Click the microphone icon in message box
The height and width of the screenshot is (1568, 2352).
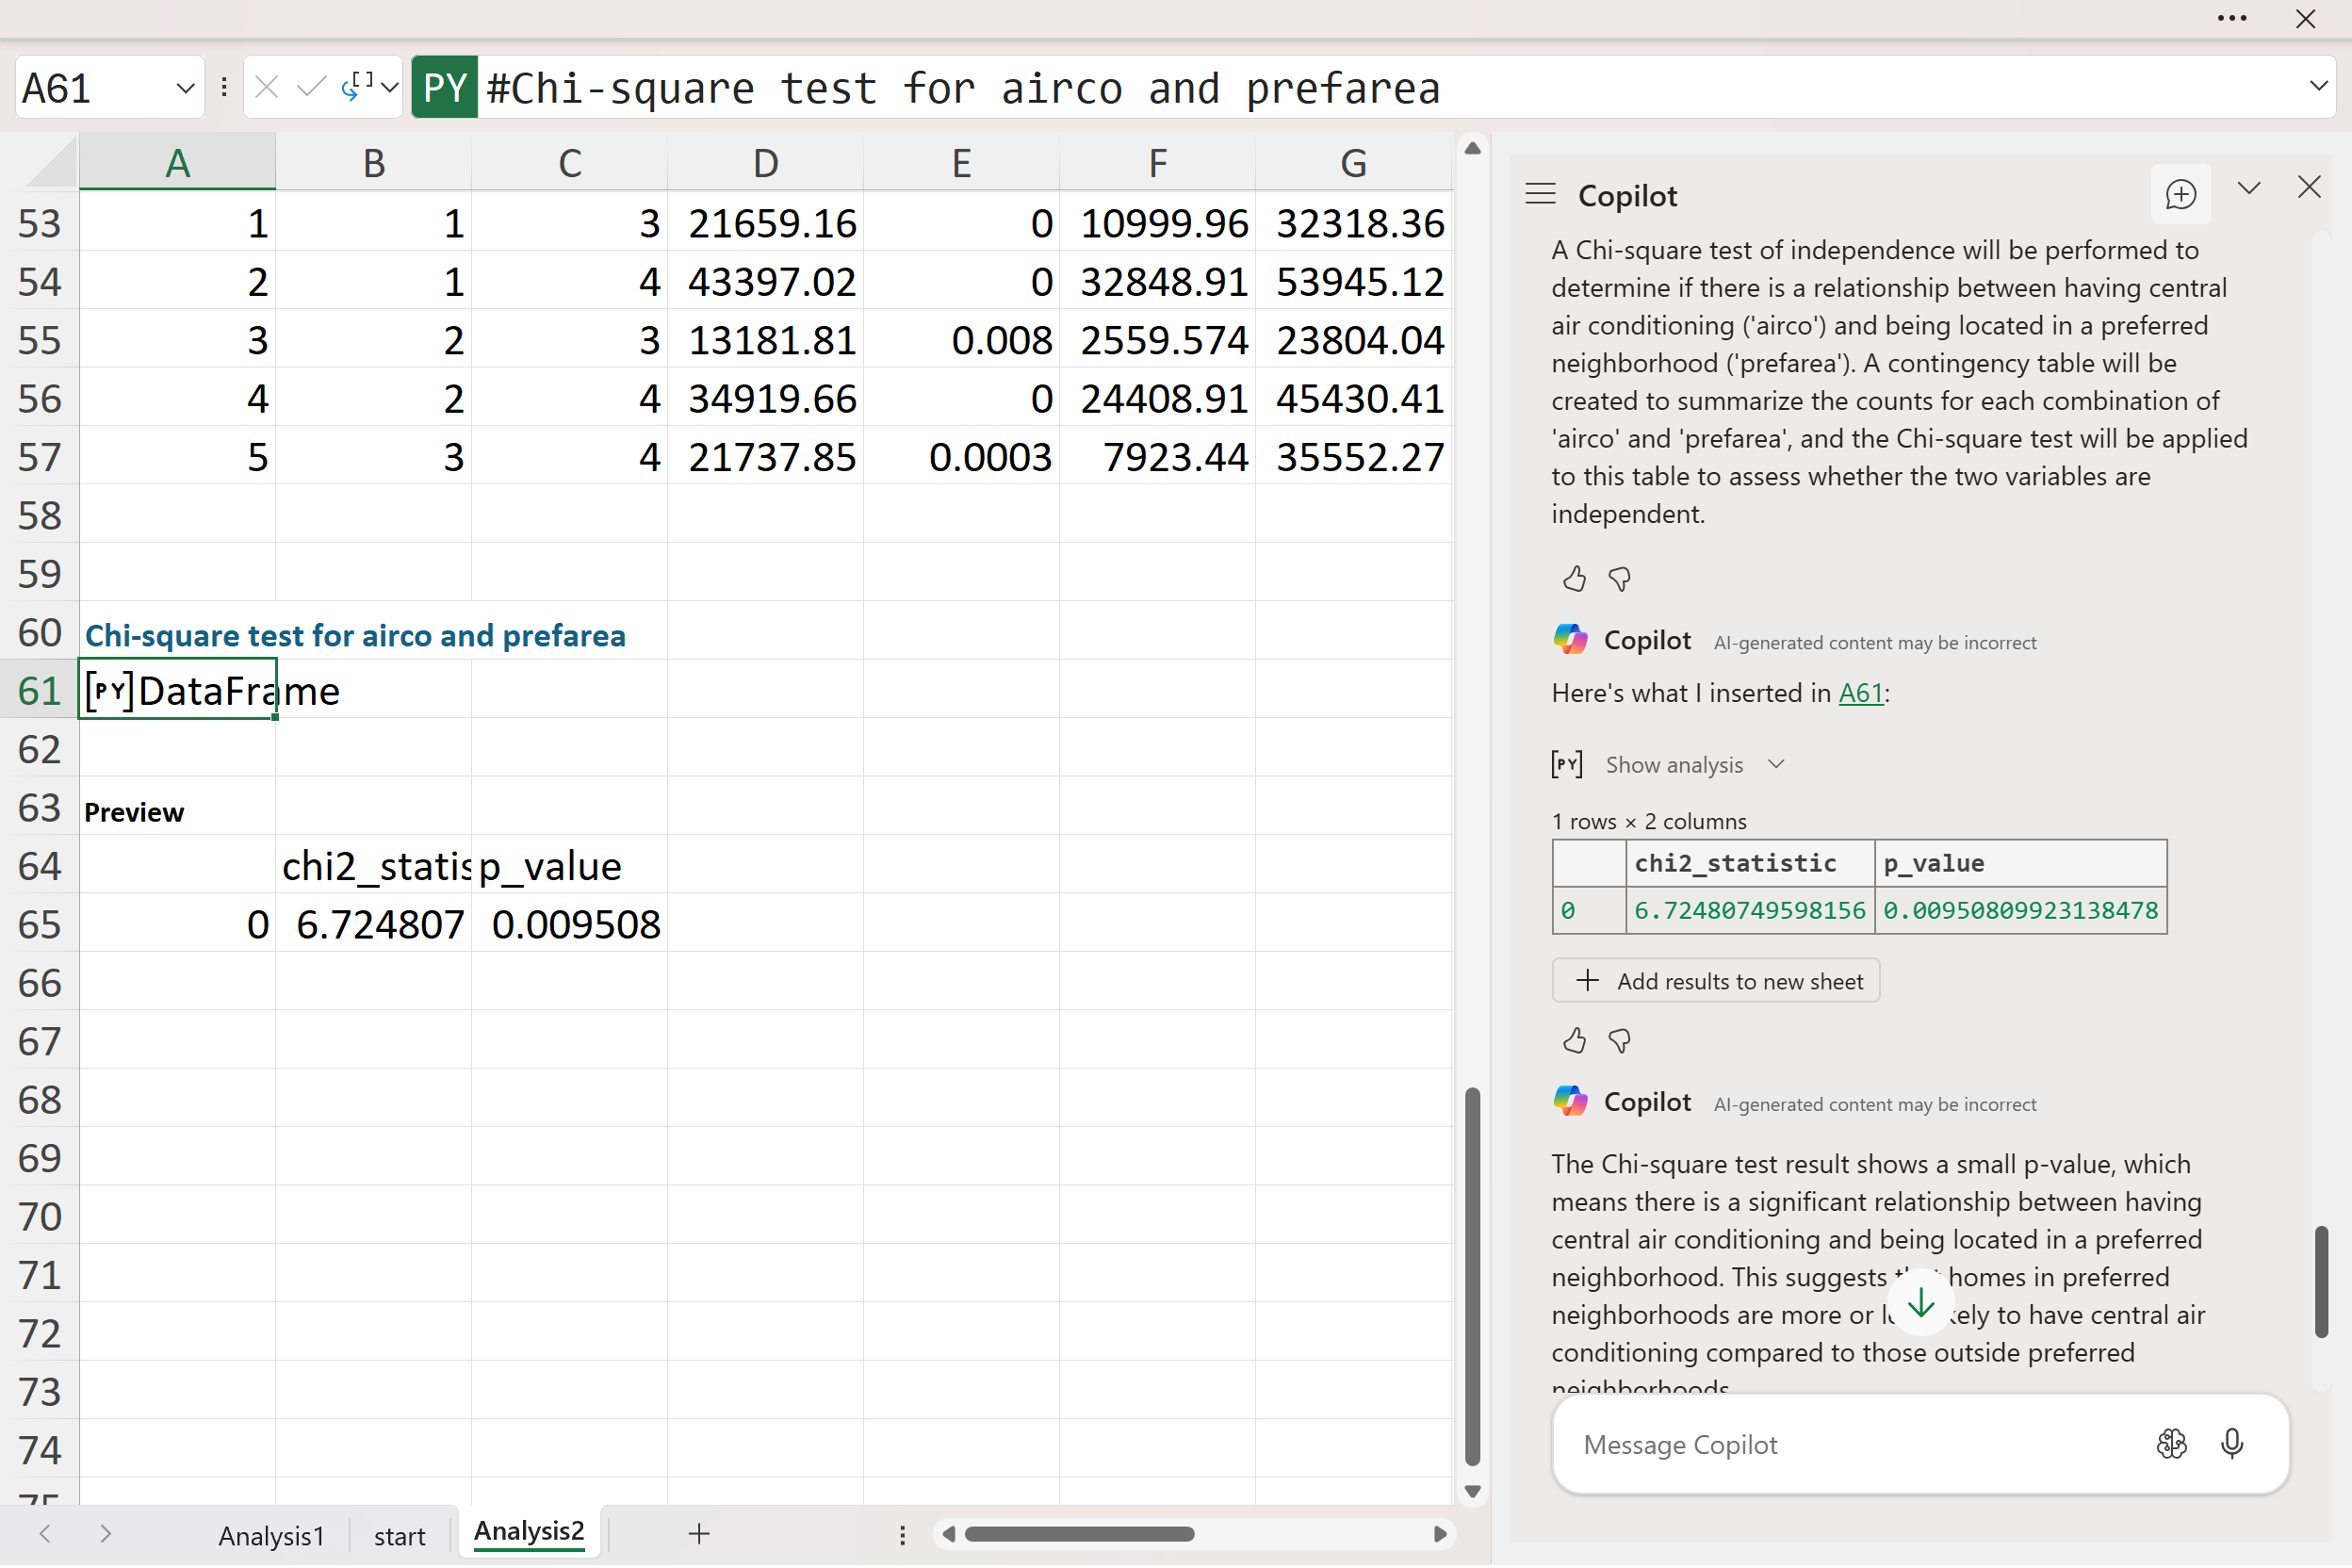click(x=2231, y=1444)
